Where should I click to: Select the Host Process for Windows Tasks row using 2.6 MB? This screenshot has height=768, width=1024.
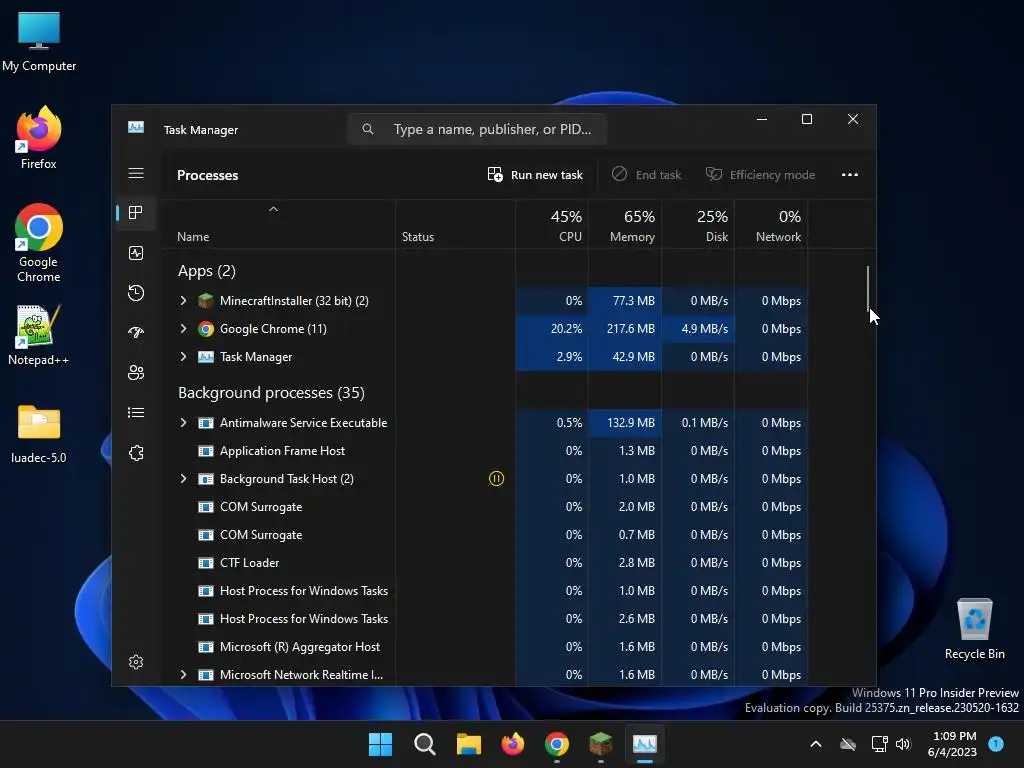tap(484, 618)
